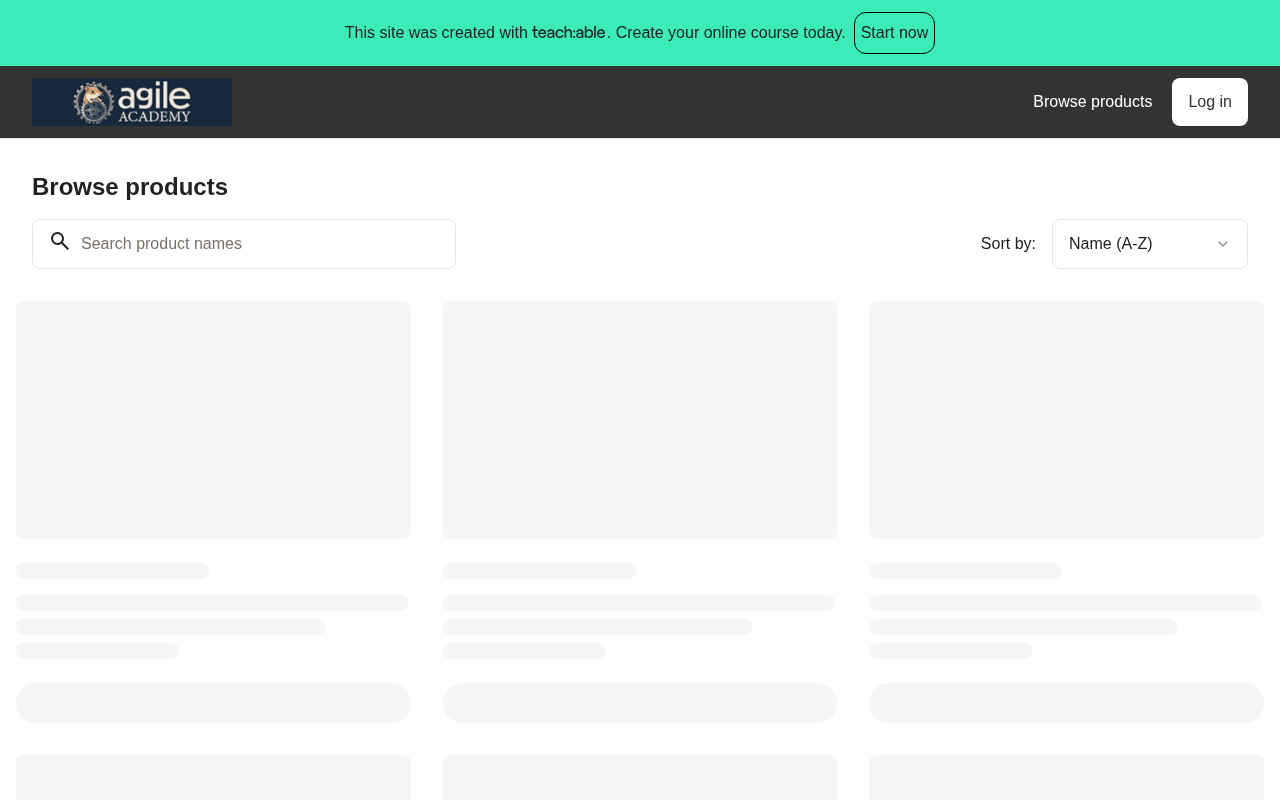This screenshot has height=800, width=1280.
Task: Open Browse products in navigation
Action: point(1092,102)
